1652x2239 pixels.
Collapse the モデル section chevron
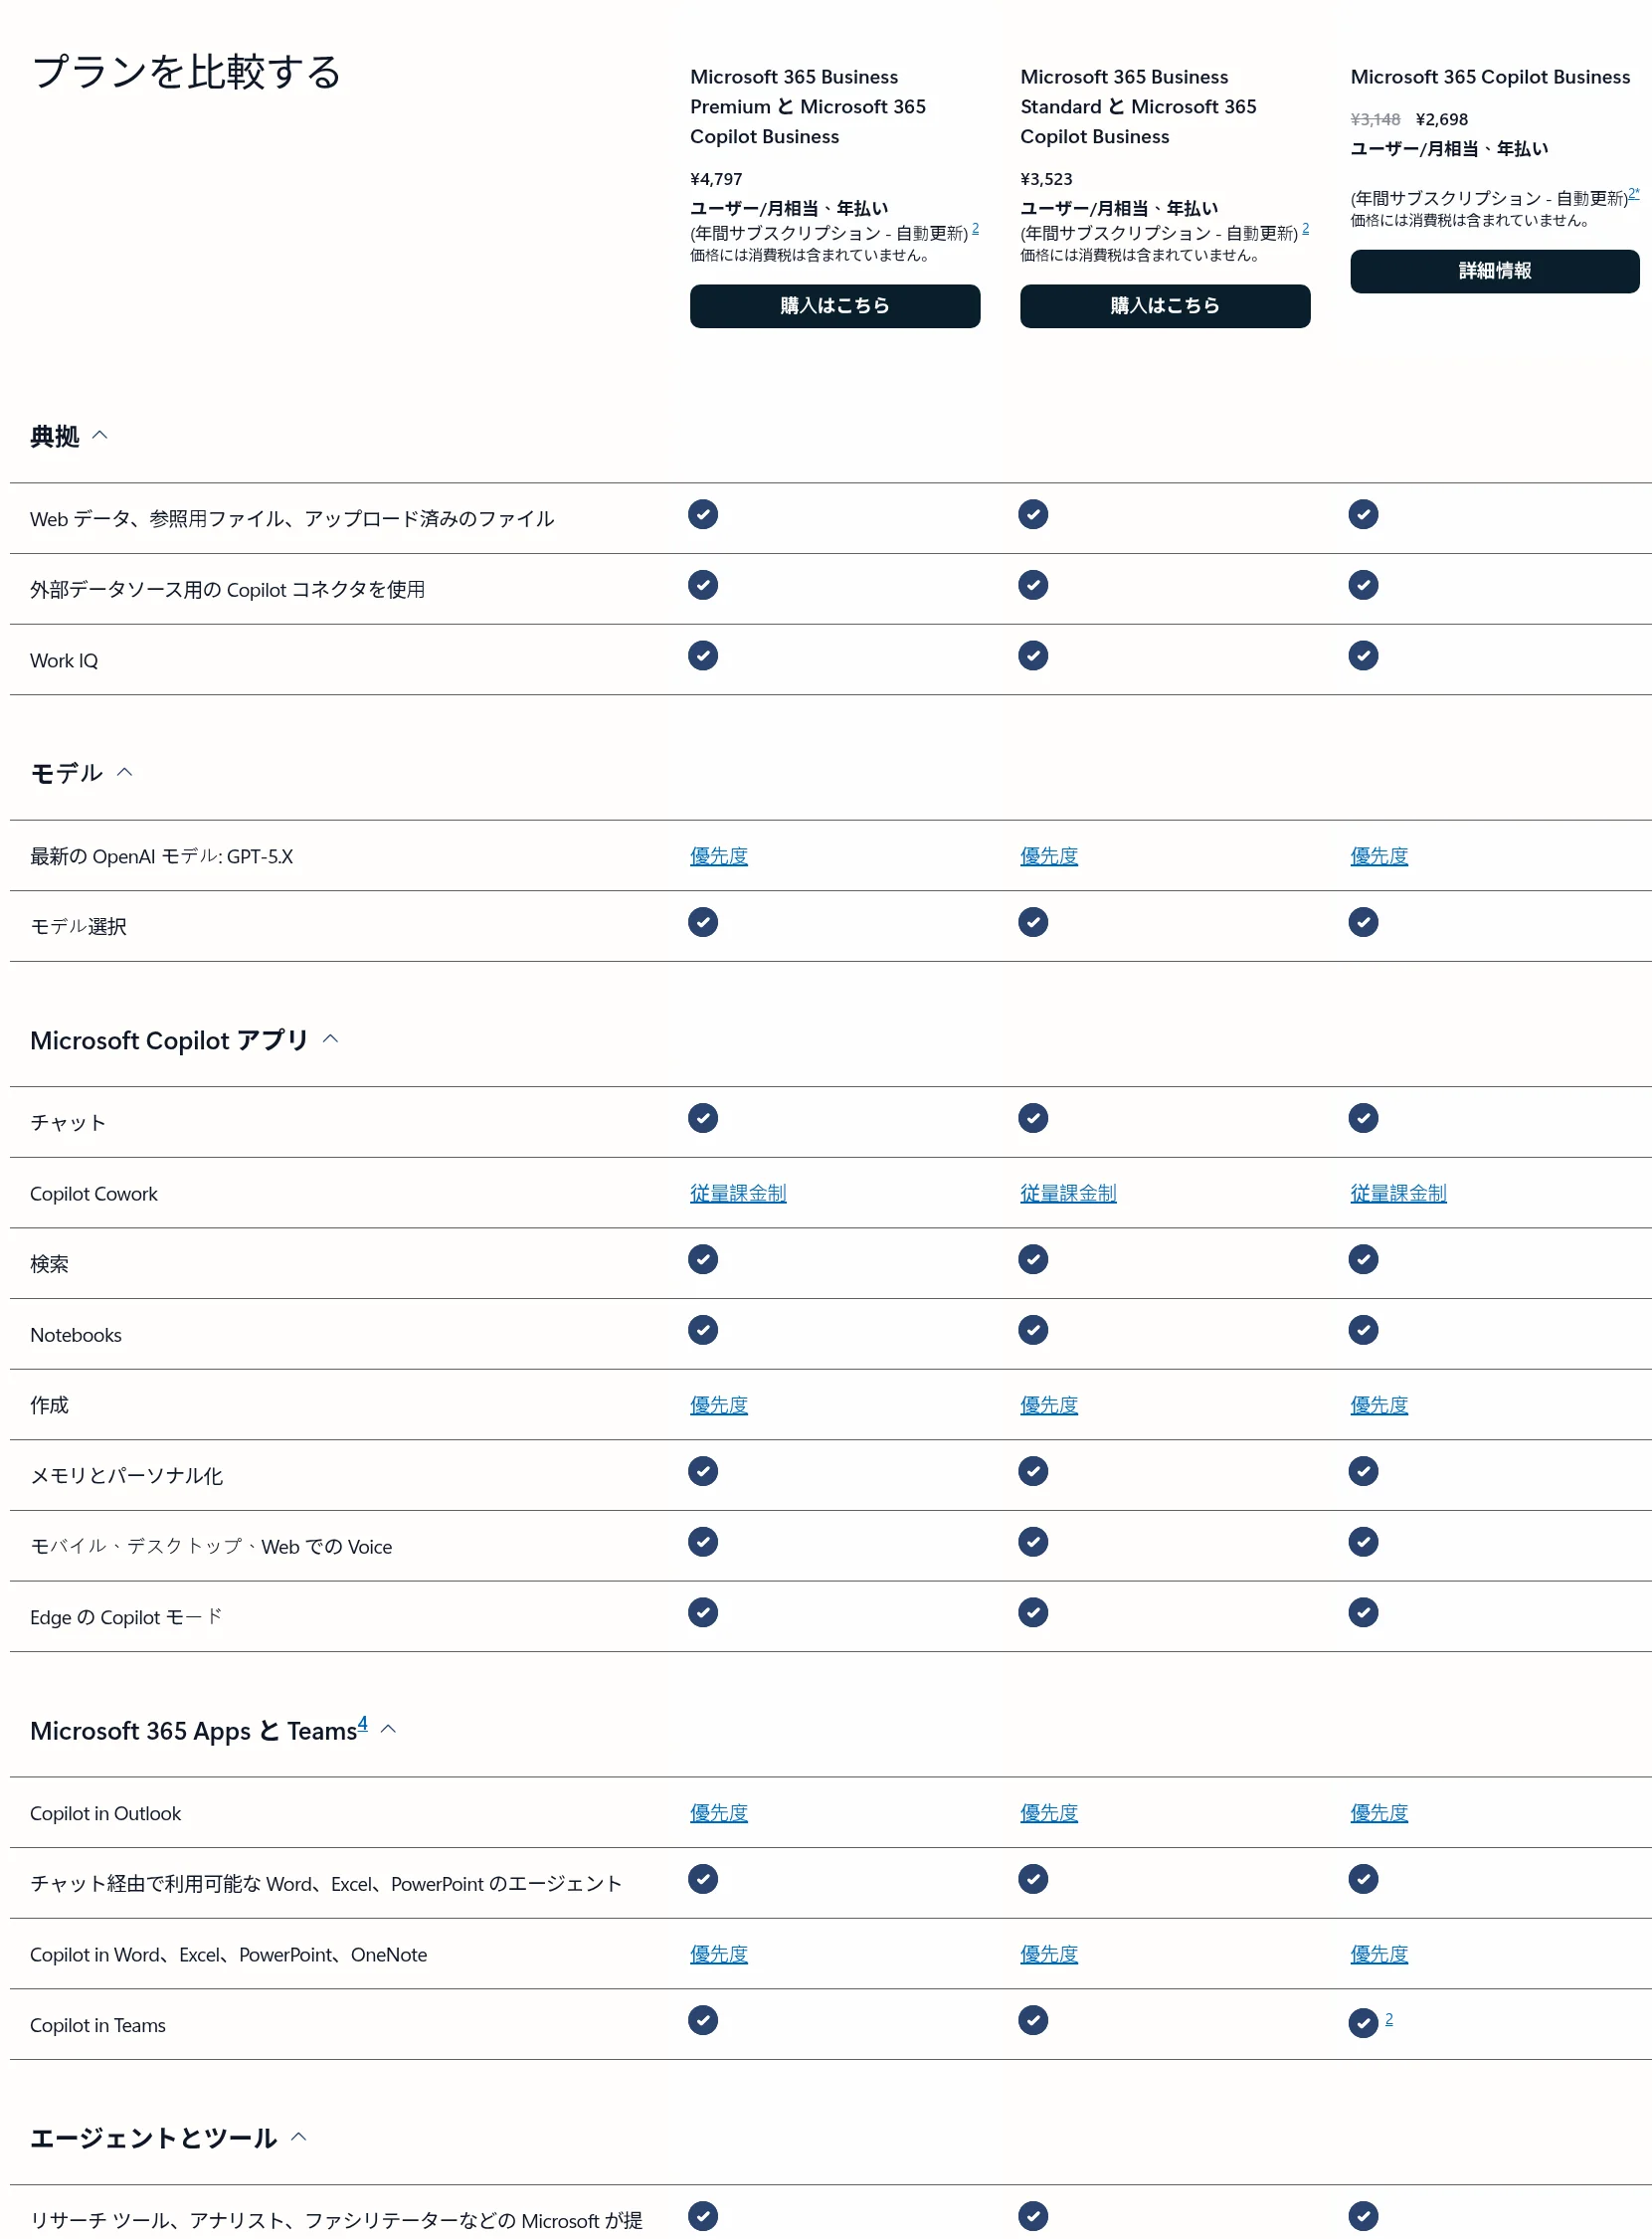pos(125,772)
